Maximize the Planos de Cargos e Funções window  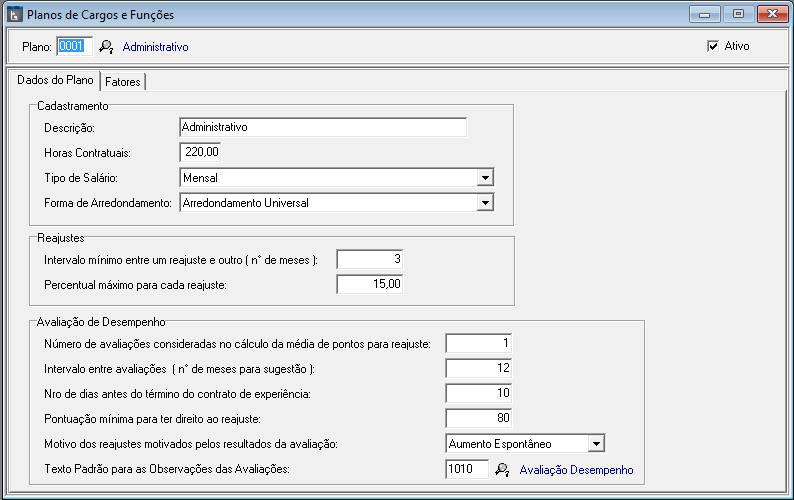click(x=738, y=14)
